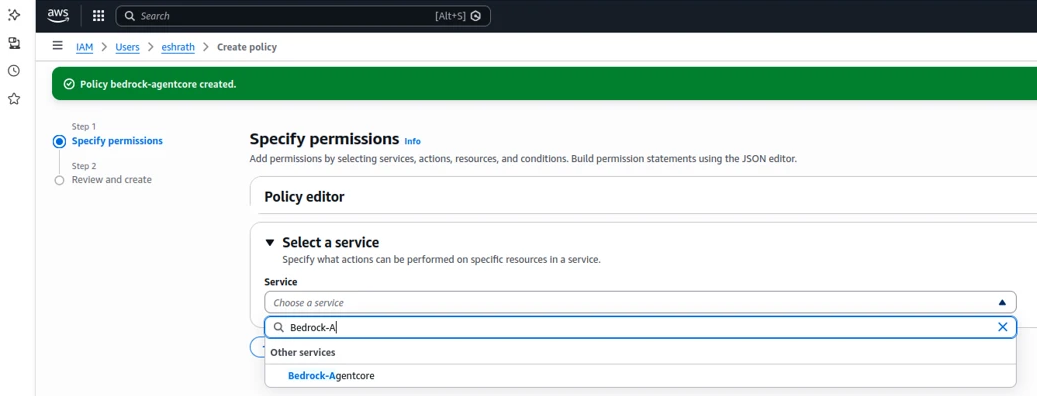Open the Info link beside Specify permissions
1037x396 pixels.
[413, 141]
